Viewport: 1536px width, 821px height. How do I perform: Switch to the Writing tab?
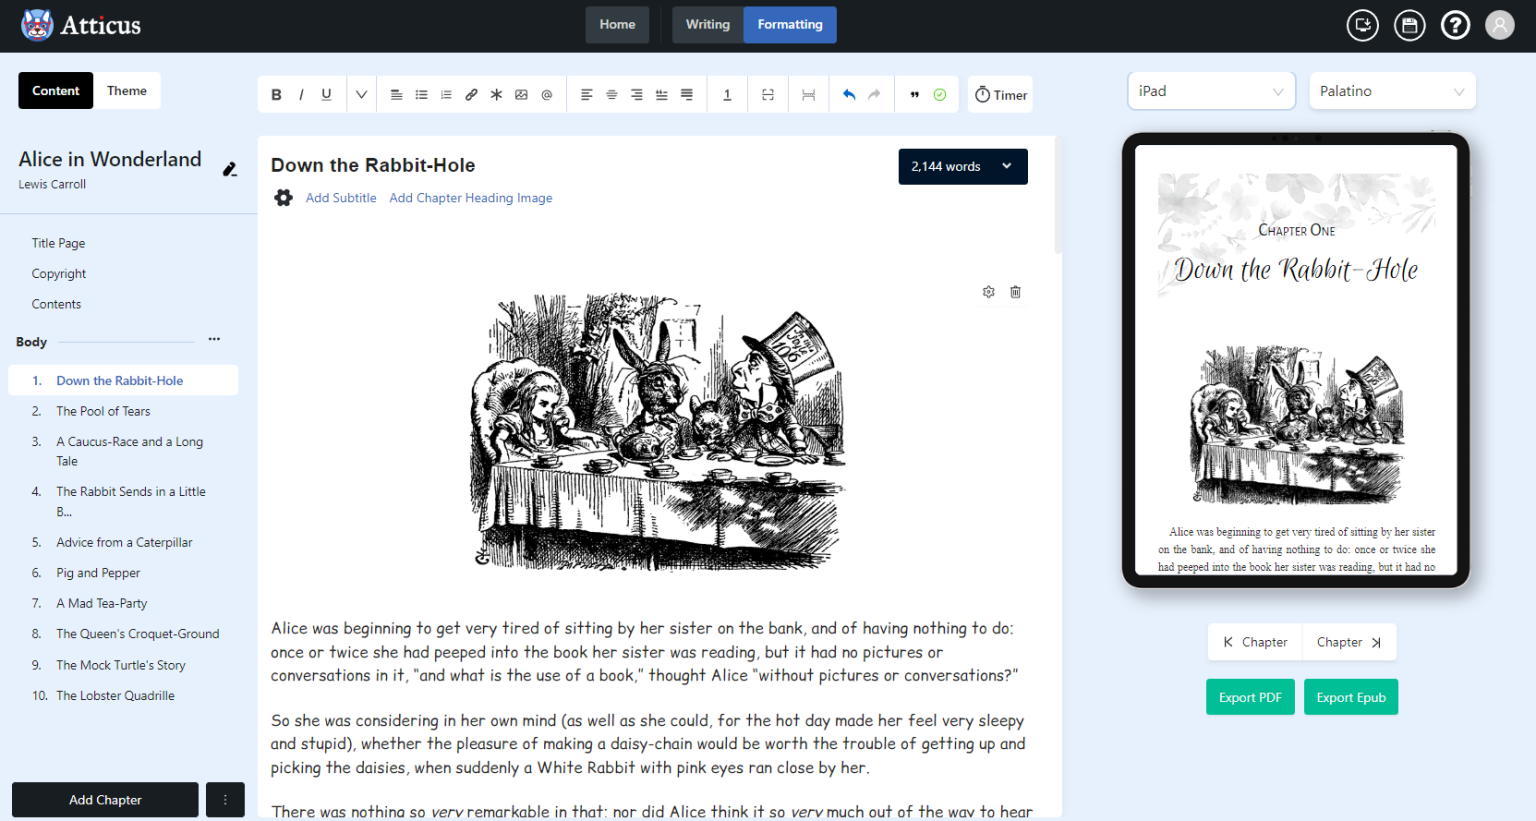point(707,25)
